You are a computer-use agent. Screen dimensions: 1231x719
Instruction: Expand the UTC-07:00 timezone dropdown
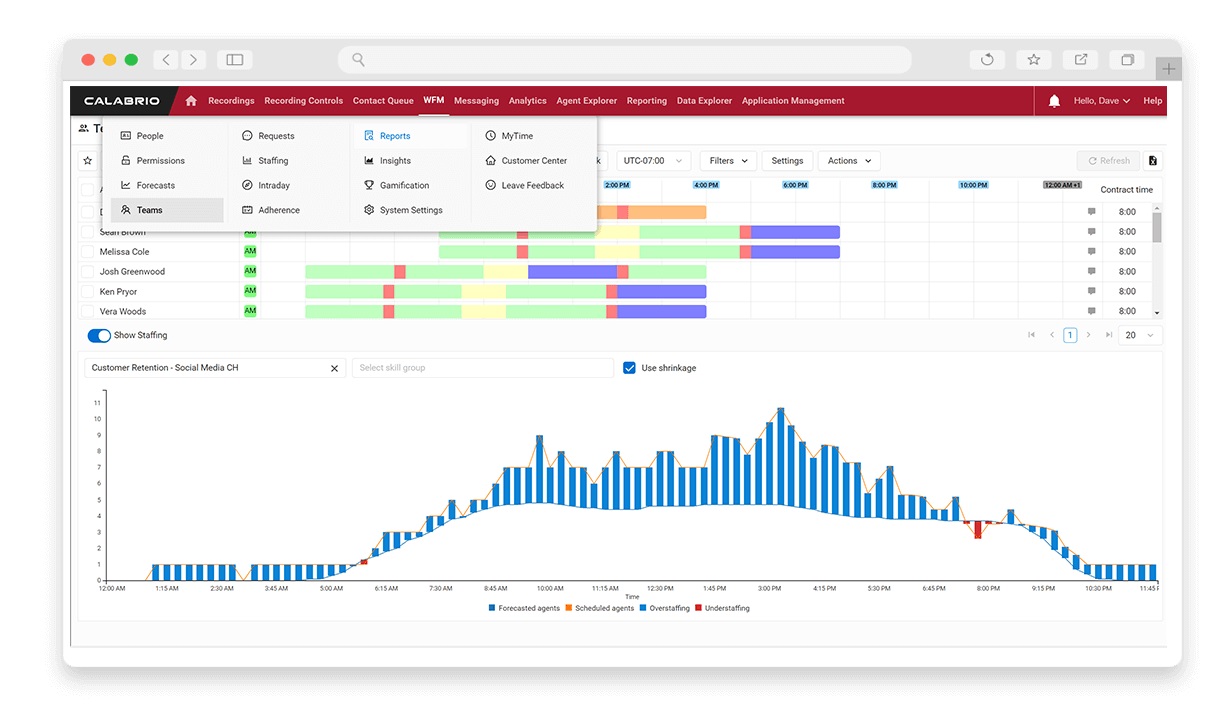653,161
